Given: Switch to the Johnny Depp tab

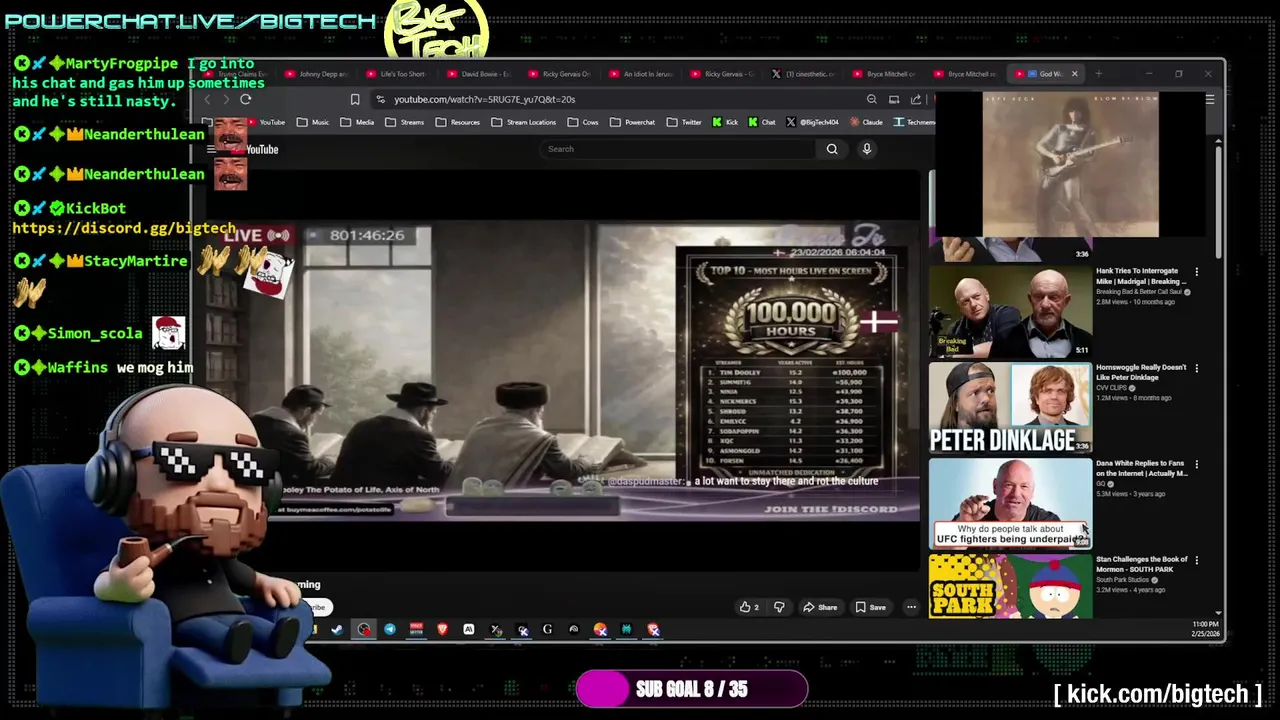Looking at the screenshot, I should pyautogui.click(x=318, y=73).
